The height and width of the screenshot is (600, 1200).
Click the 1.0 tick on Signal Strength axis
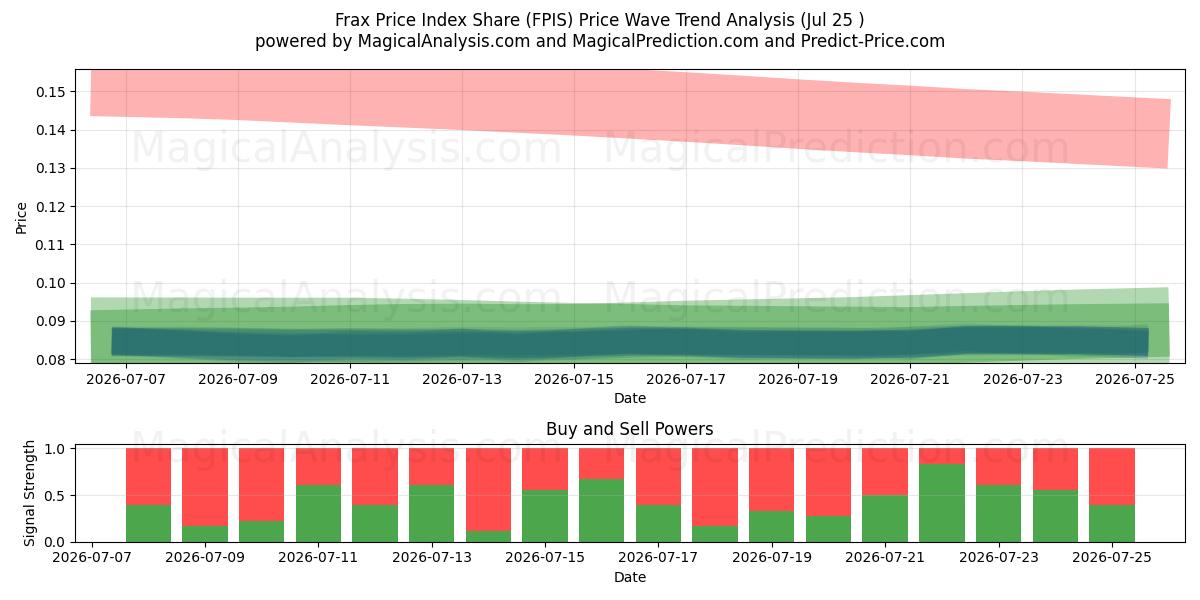click(x=56, y=449)
